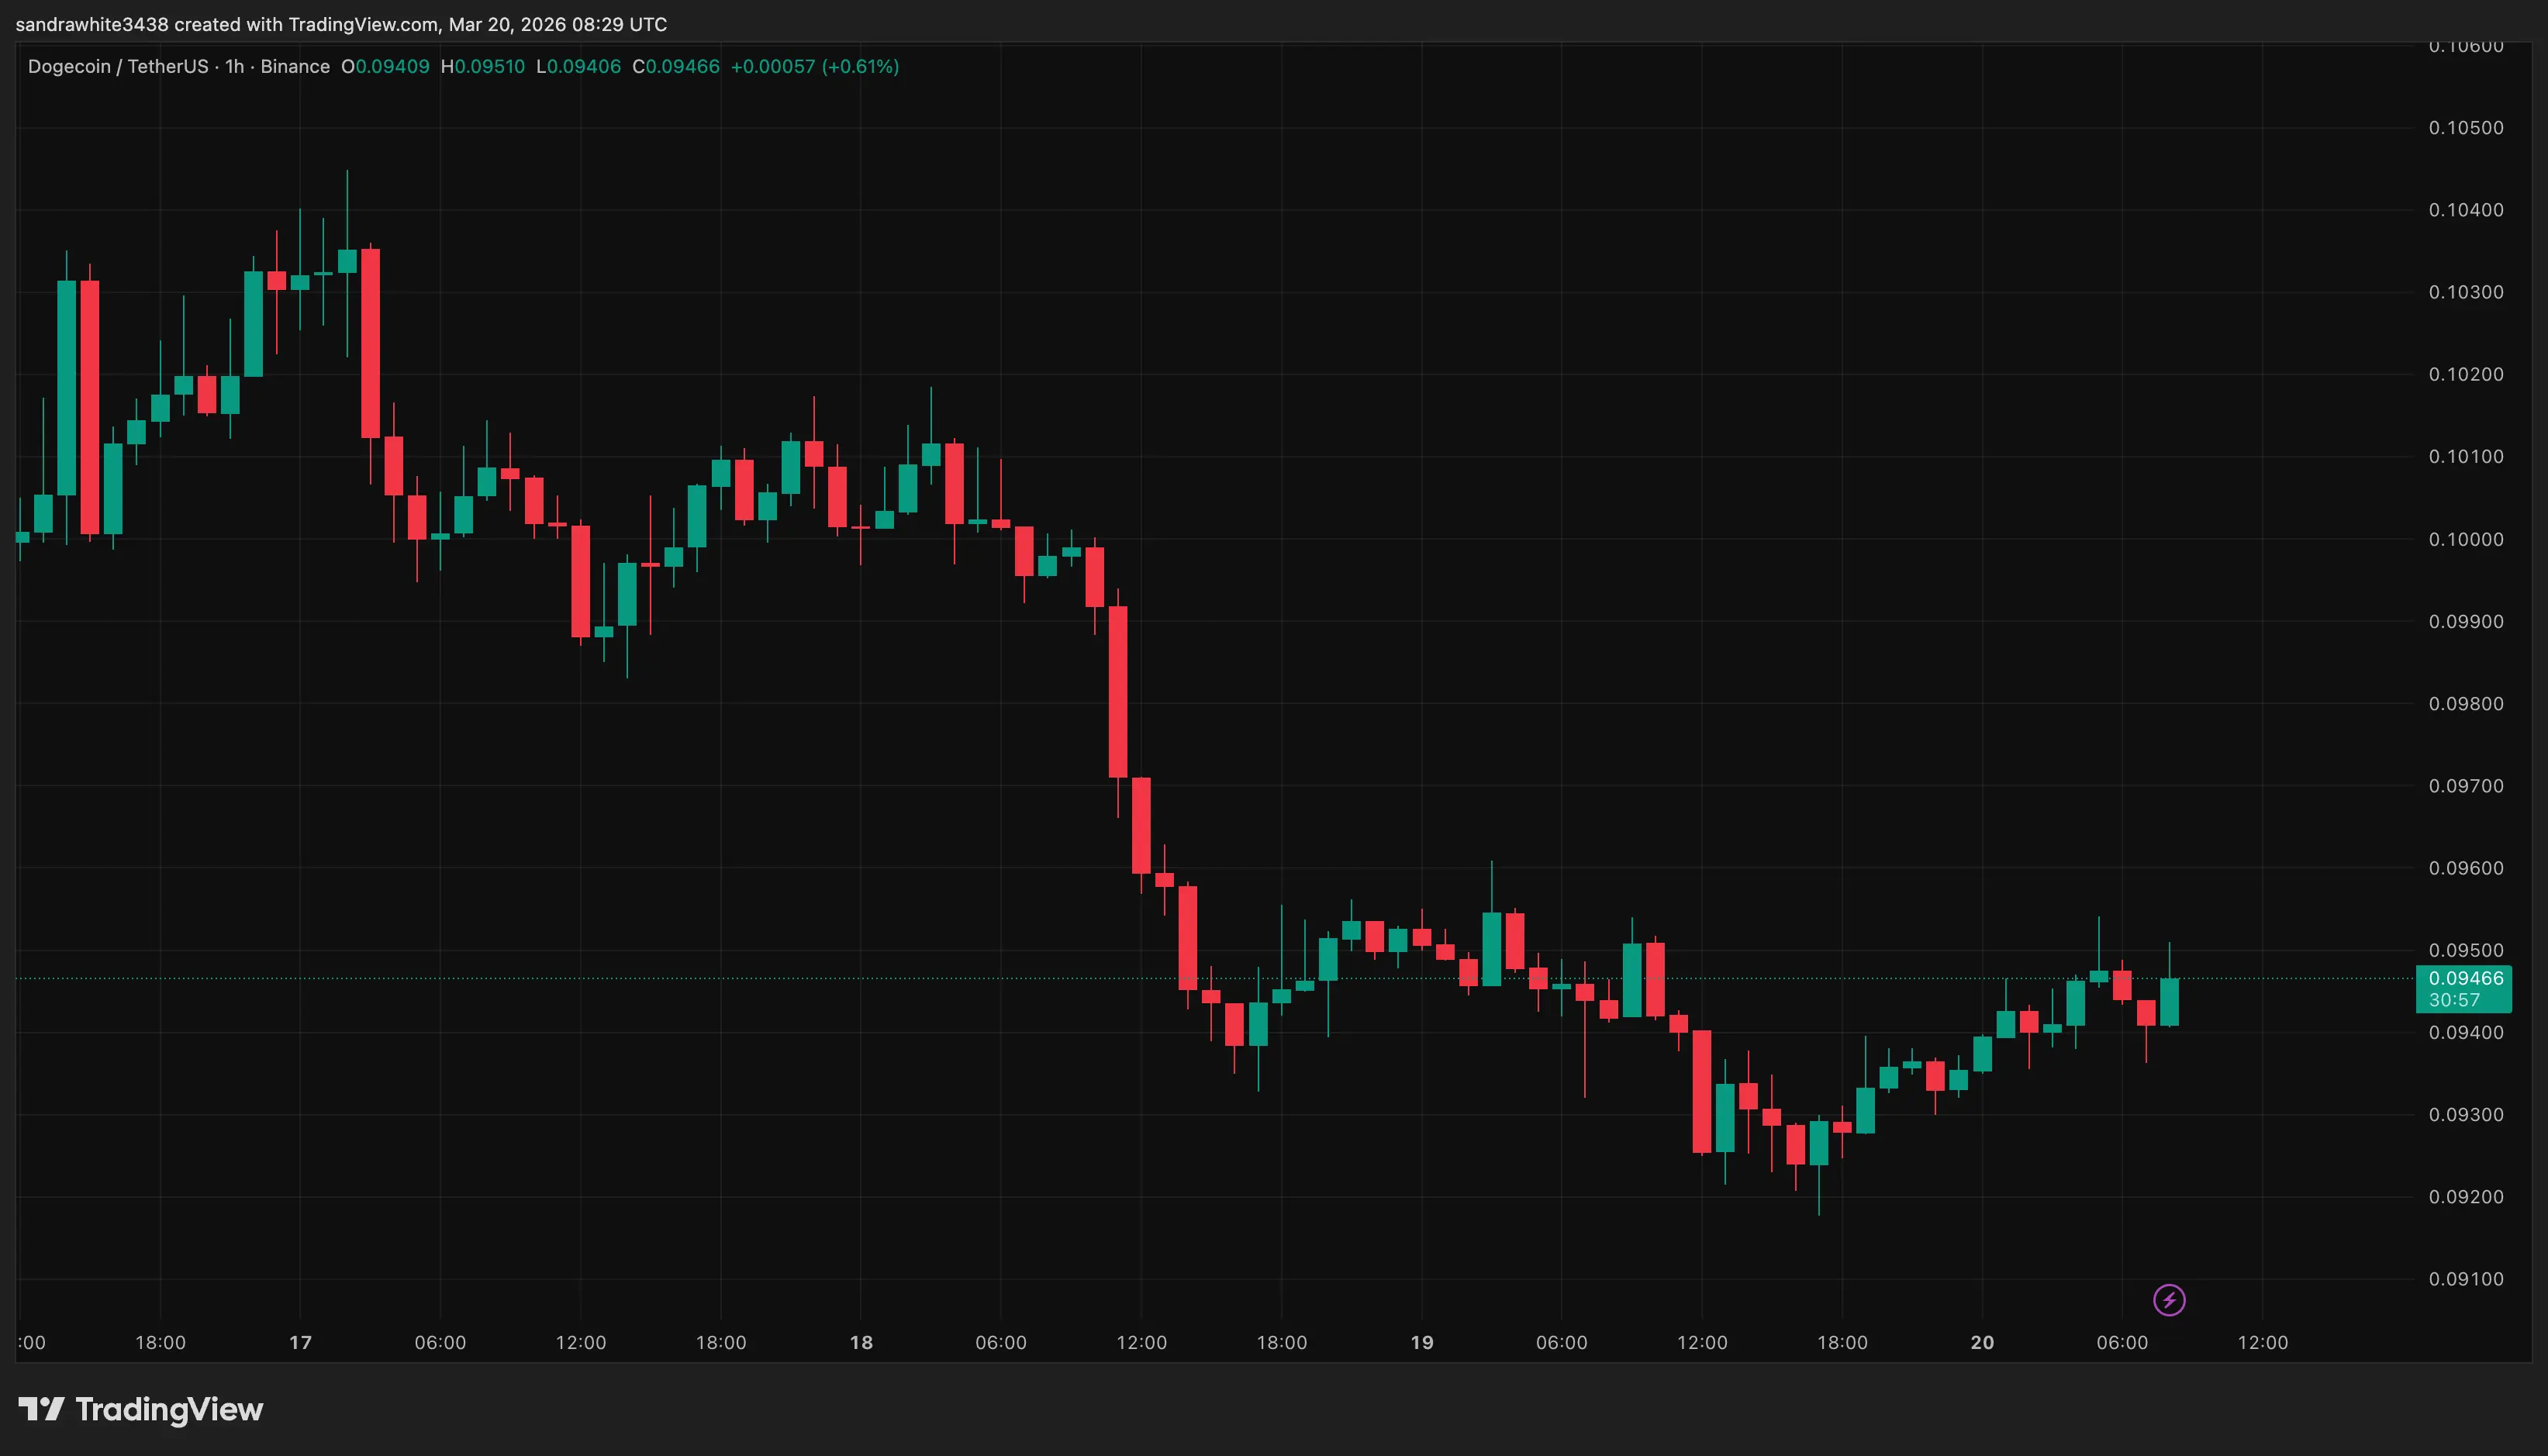Viewport: 2548px width, 1456px height.
Task: Click the 0.10000 price axis label
Action: (x=2466, y=539)
